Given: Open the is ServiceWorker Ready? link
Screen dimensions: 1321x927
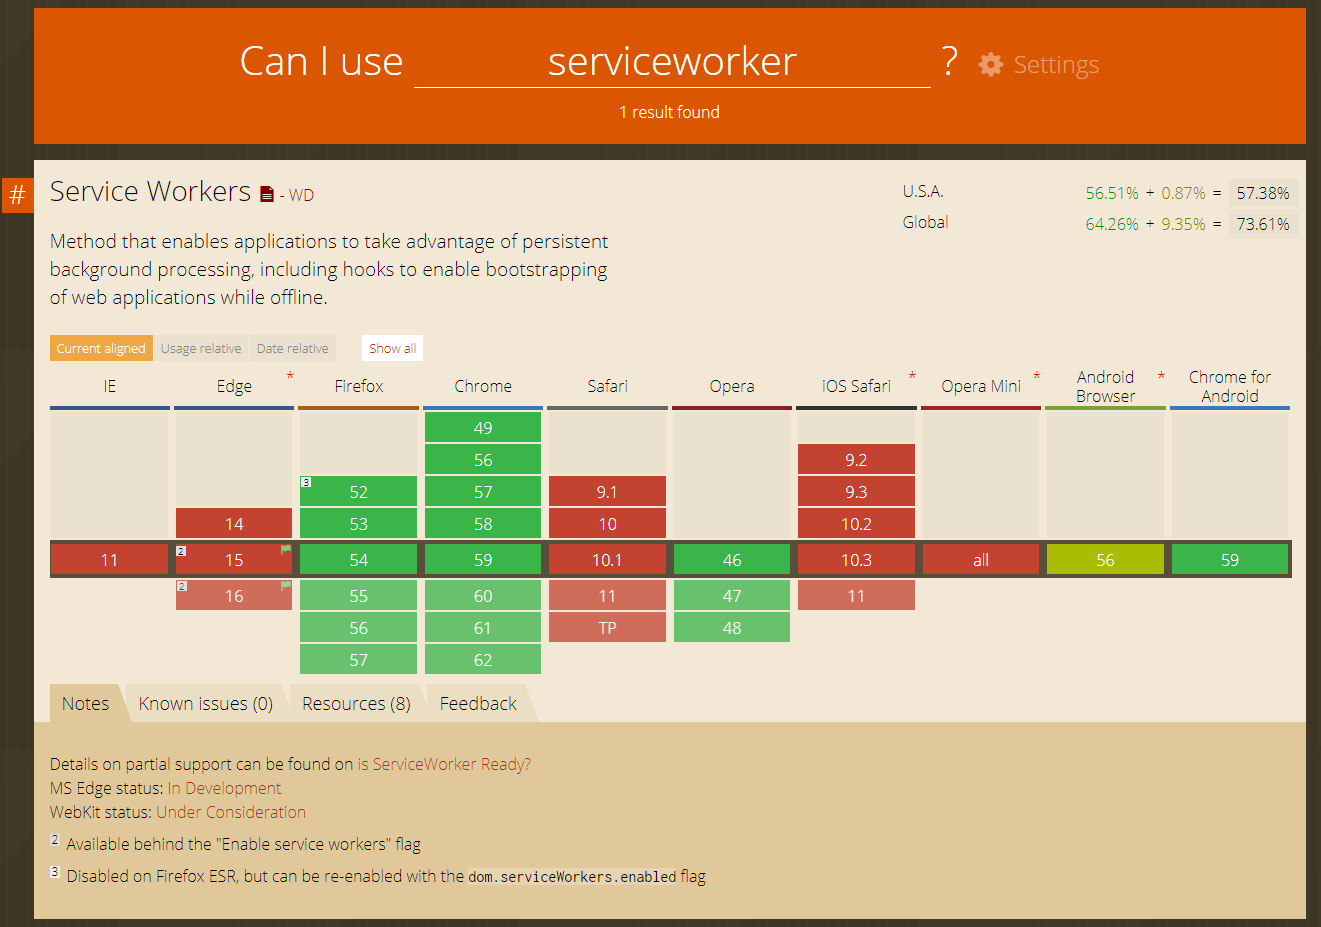Looking at the screenshot, I should [444, 764].
